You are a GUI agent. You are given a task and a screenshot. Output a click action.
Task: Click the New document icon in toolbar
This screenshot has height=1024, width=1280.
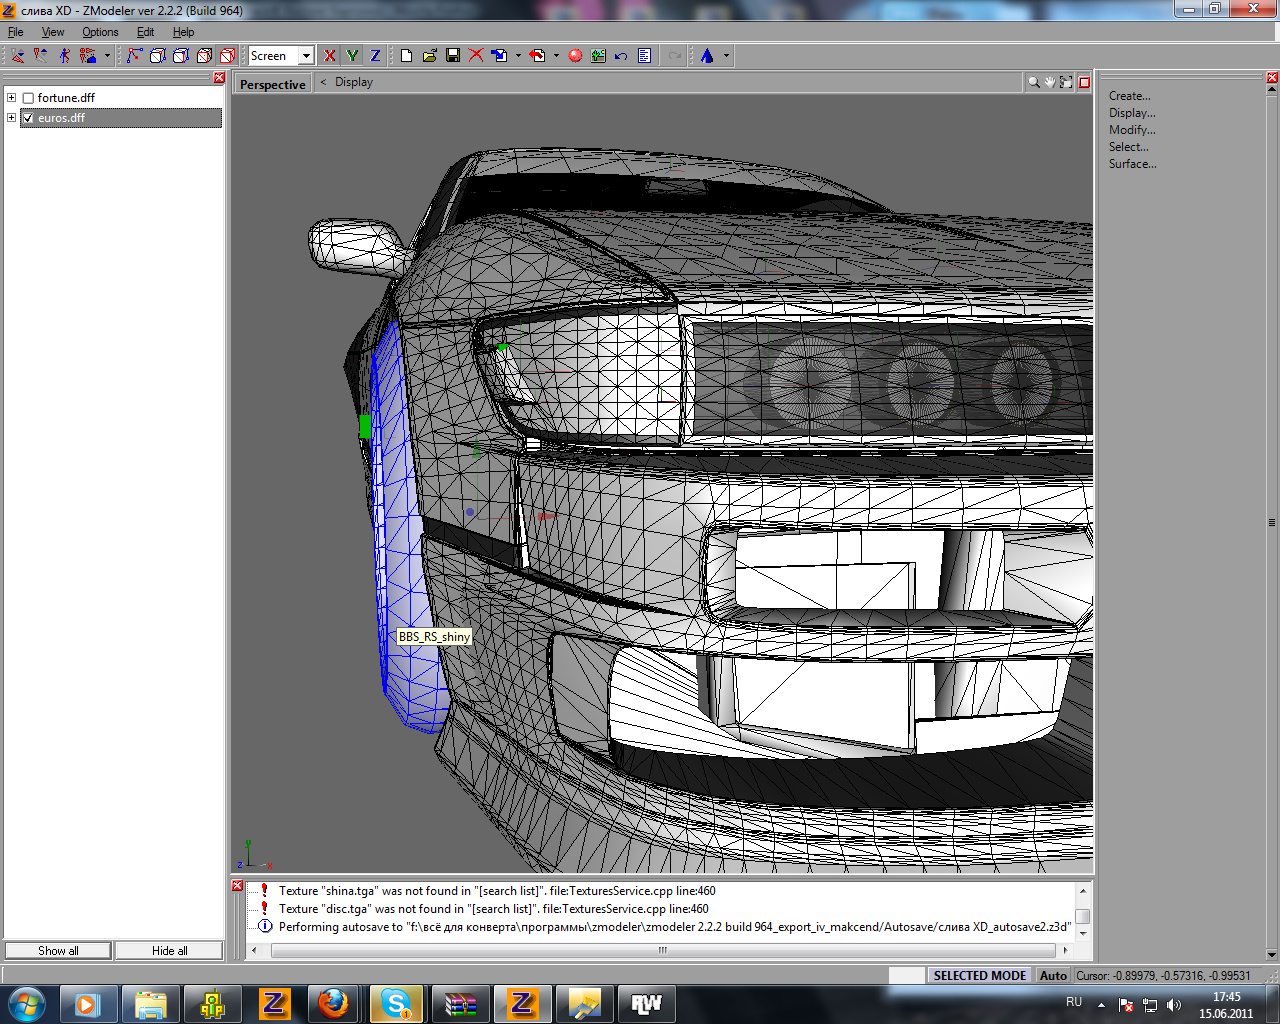tap(407, 56)
